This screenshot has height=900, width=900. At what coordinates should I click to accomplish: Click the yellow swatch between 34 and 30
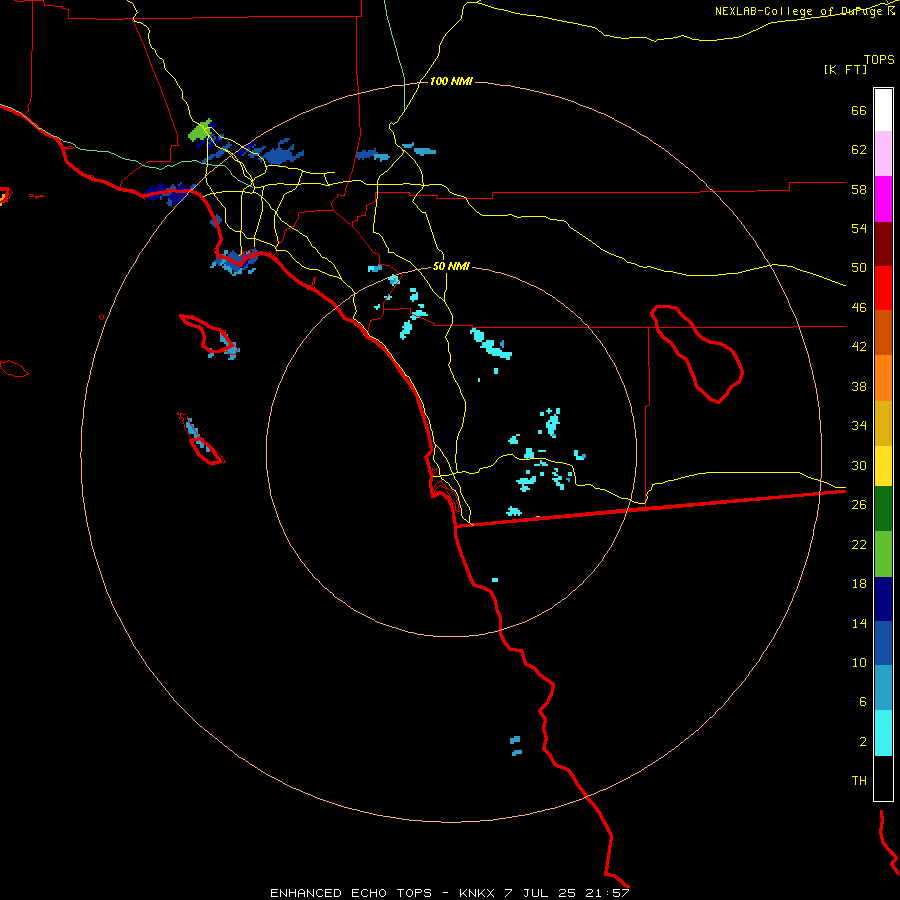point(883,465)
